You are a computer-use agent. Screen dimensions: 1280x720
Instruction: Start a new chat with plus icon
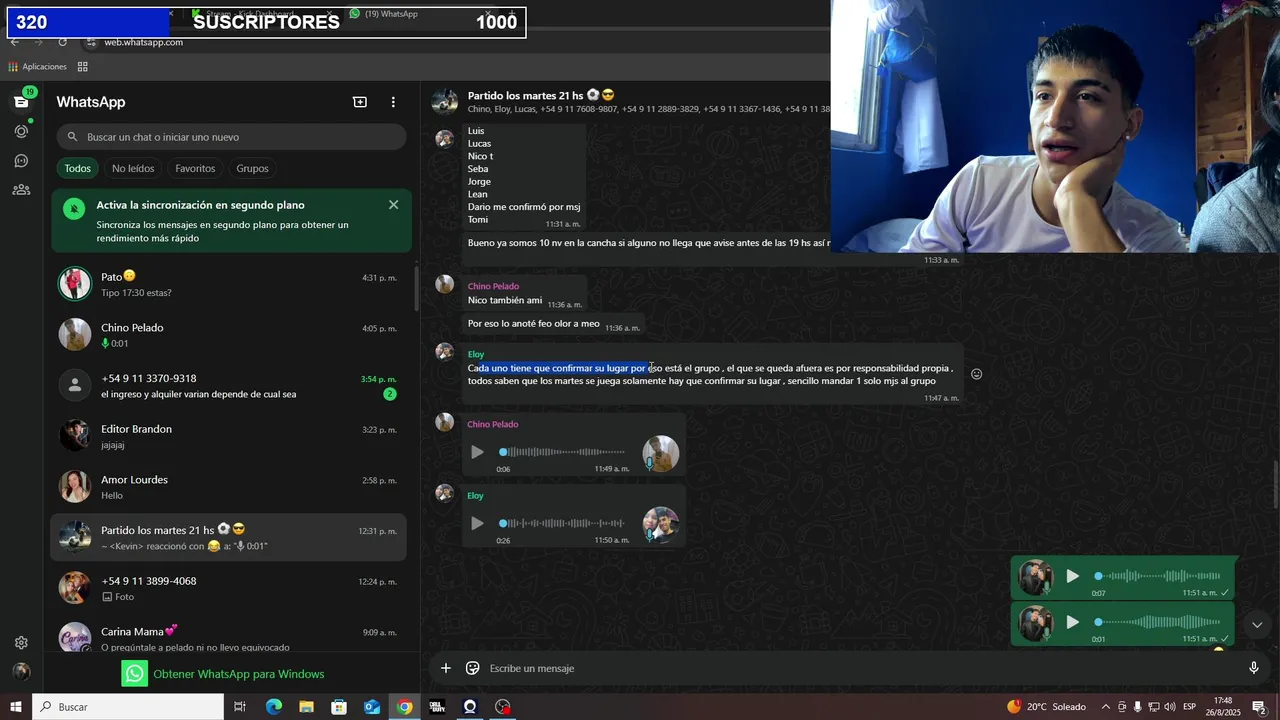coord(360,102)
